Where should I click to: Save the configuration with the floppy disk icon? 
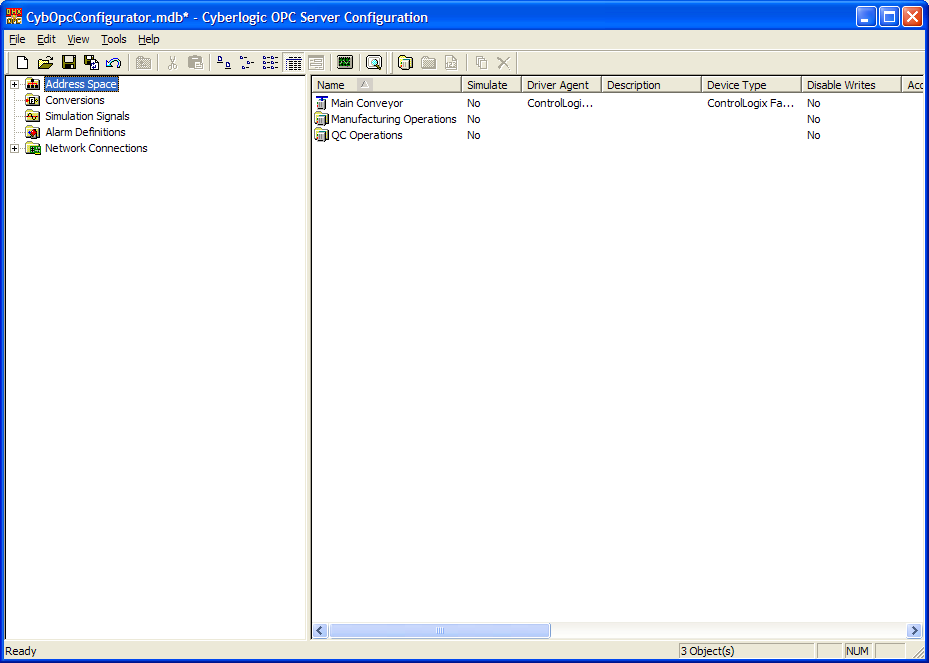69,63
